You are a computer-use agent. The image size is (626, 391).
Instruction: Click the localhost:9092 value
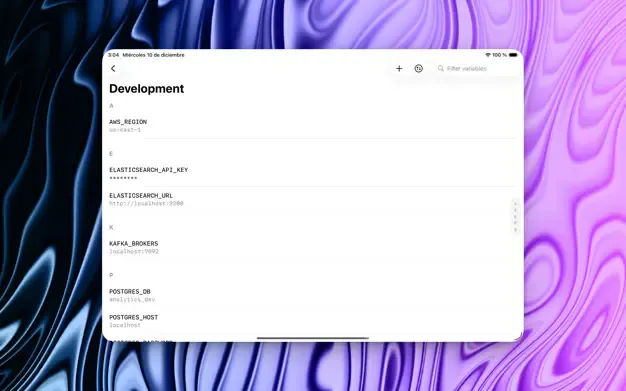point(134,252)
